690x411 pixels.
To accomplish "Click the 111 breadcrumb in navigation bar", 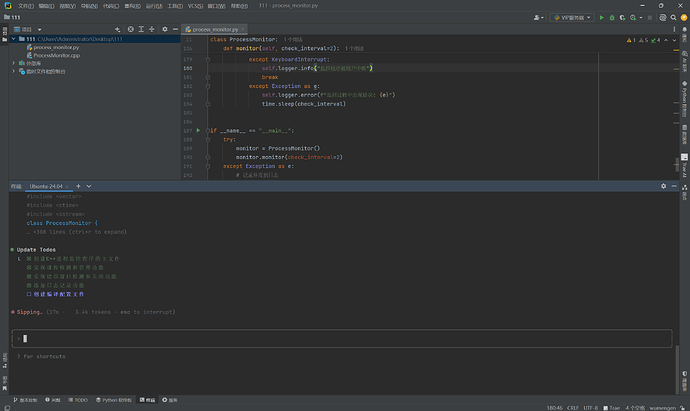I will [12, 17].
